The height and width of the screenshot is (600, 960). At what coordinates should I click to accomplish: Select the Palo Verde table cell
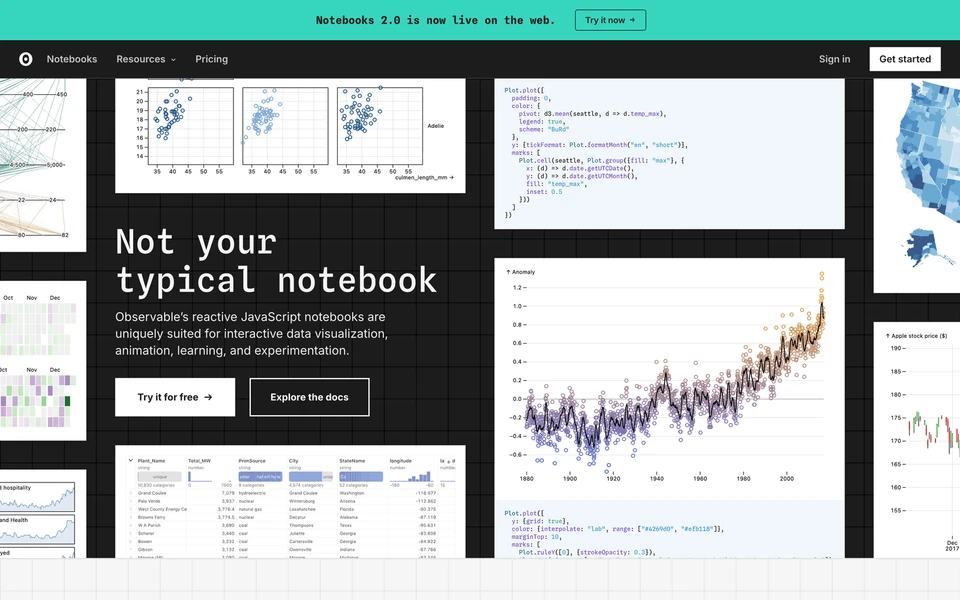tap(149, 501)
